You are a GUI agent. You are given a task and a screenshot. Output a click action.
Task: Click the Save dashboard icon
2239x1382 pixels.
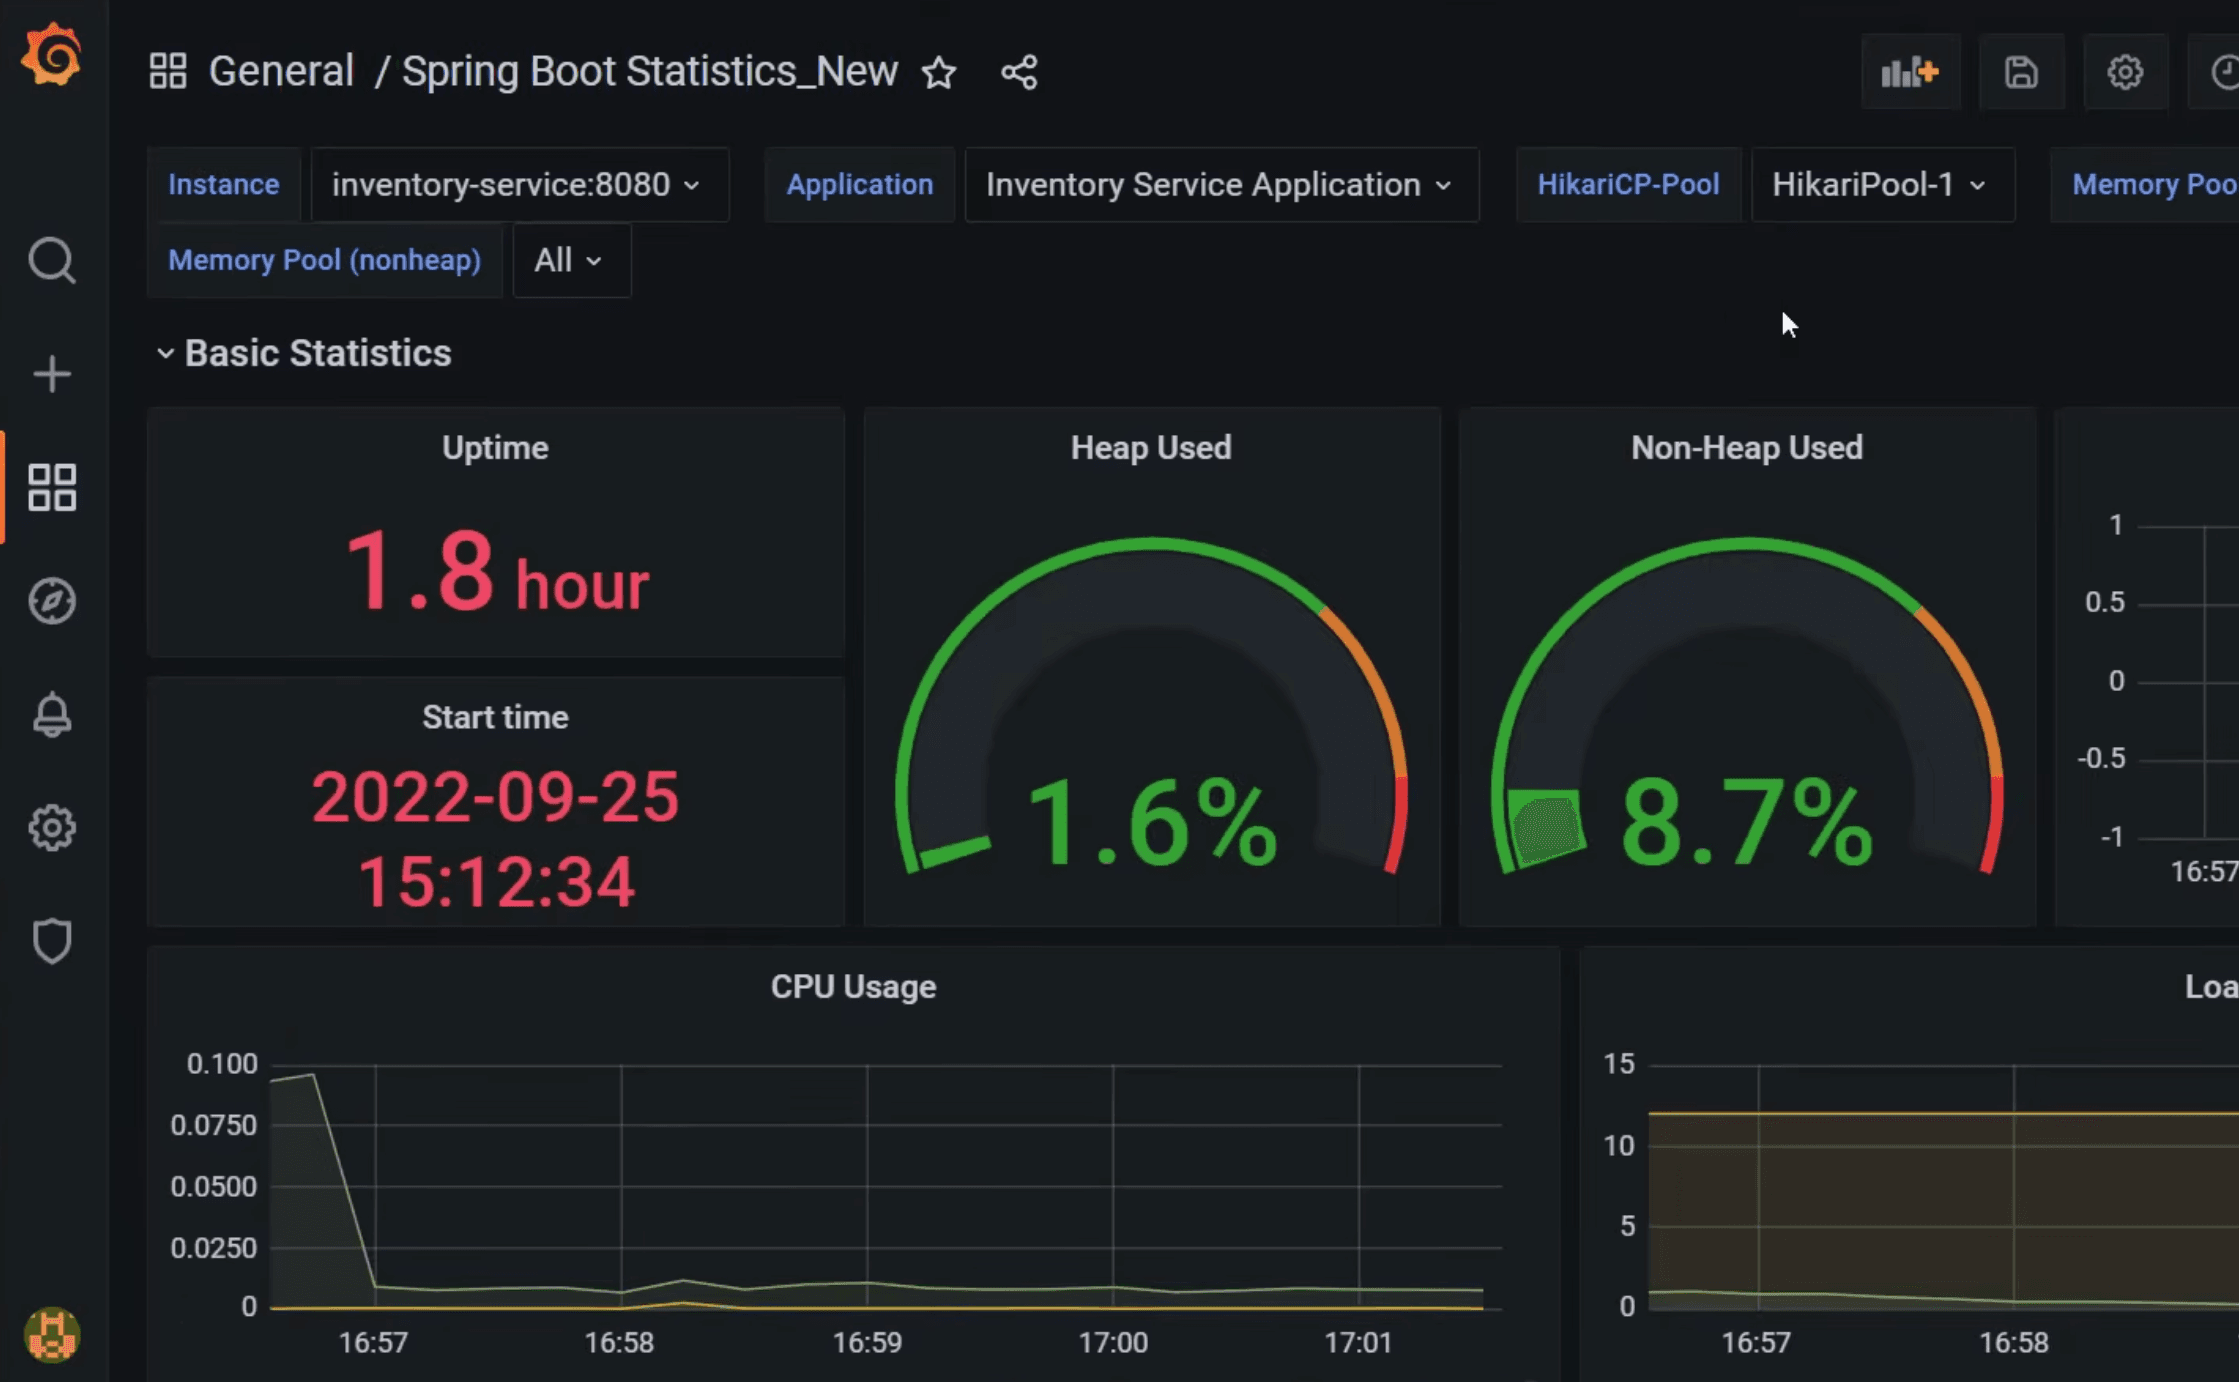point(2021,72)
